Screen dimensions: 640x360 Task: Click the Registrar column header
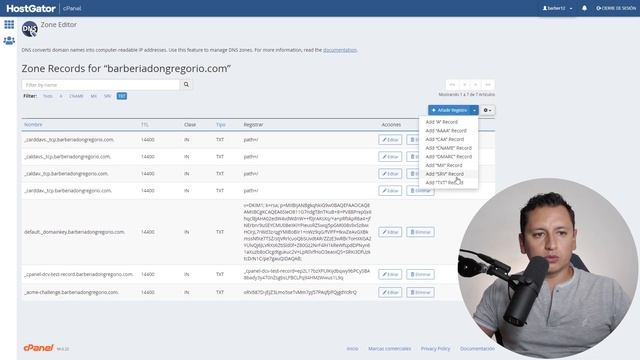[253, 124]
